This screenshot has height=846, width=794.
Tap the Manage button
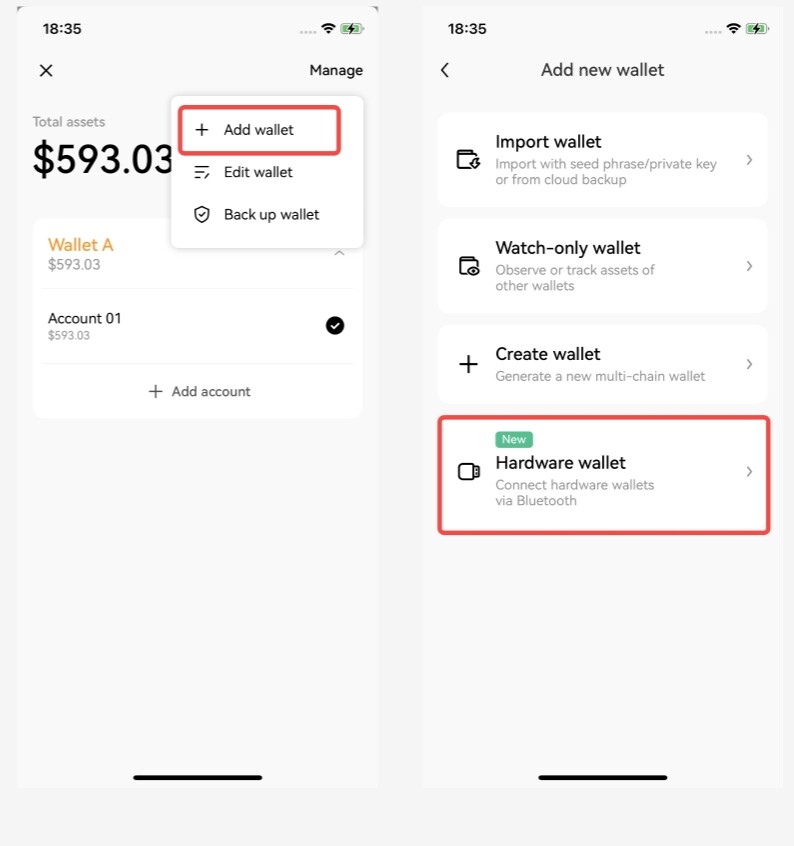pos(336,70)
